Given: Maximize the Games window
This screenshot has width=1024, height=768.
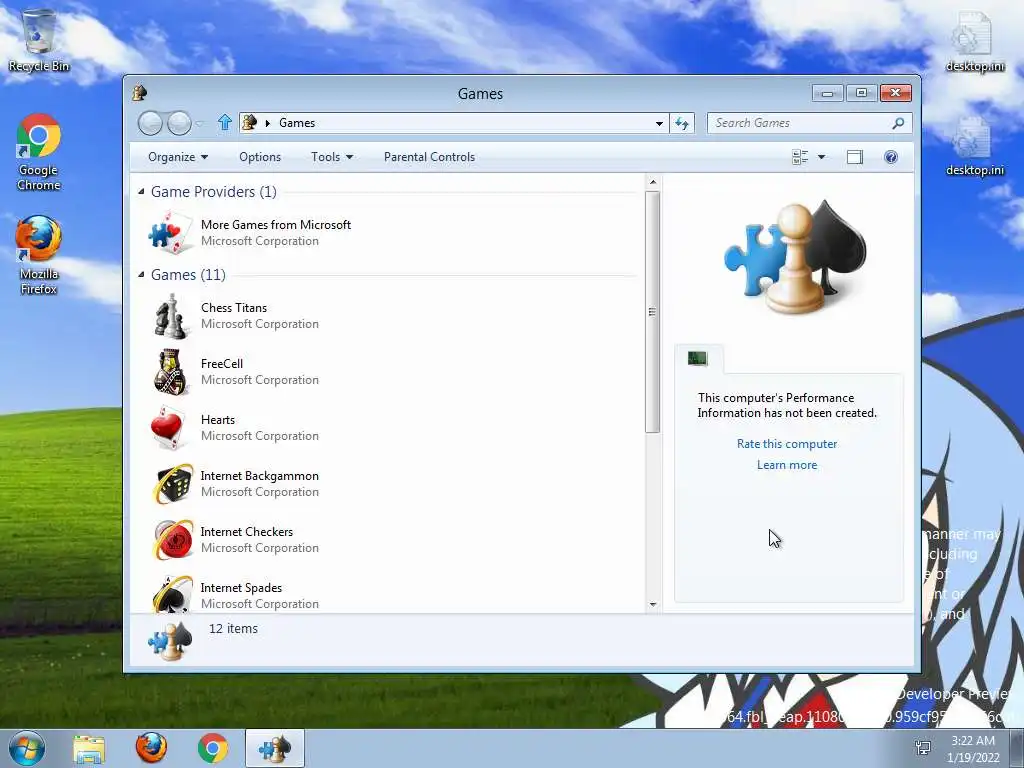Looking at the screenshot, I should (x=861, y=93).
